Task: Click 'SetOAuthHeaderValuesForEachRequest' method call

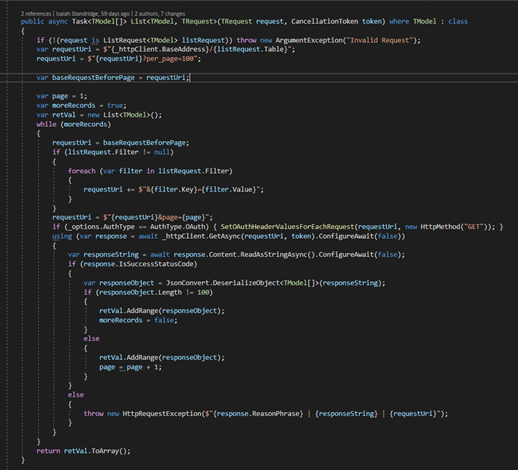Action: [x=287, y=227]
